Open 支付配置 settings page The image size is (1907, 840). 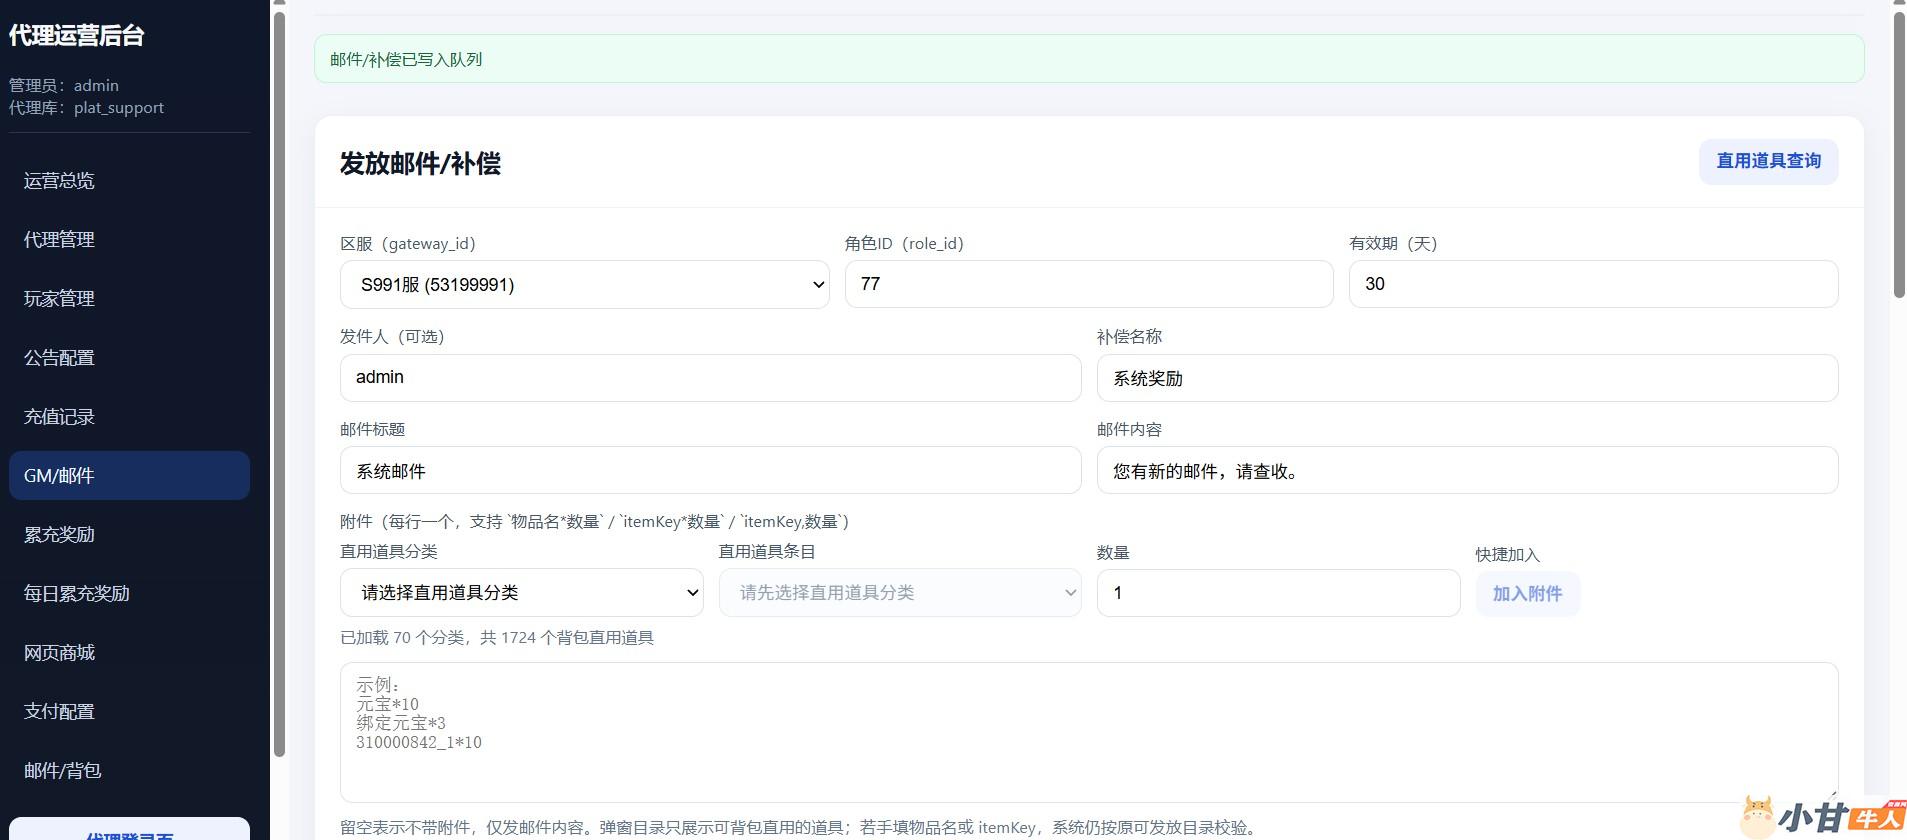[60, 712]
